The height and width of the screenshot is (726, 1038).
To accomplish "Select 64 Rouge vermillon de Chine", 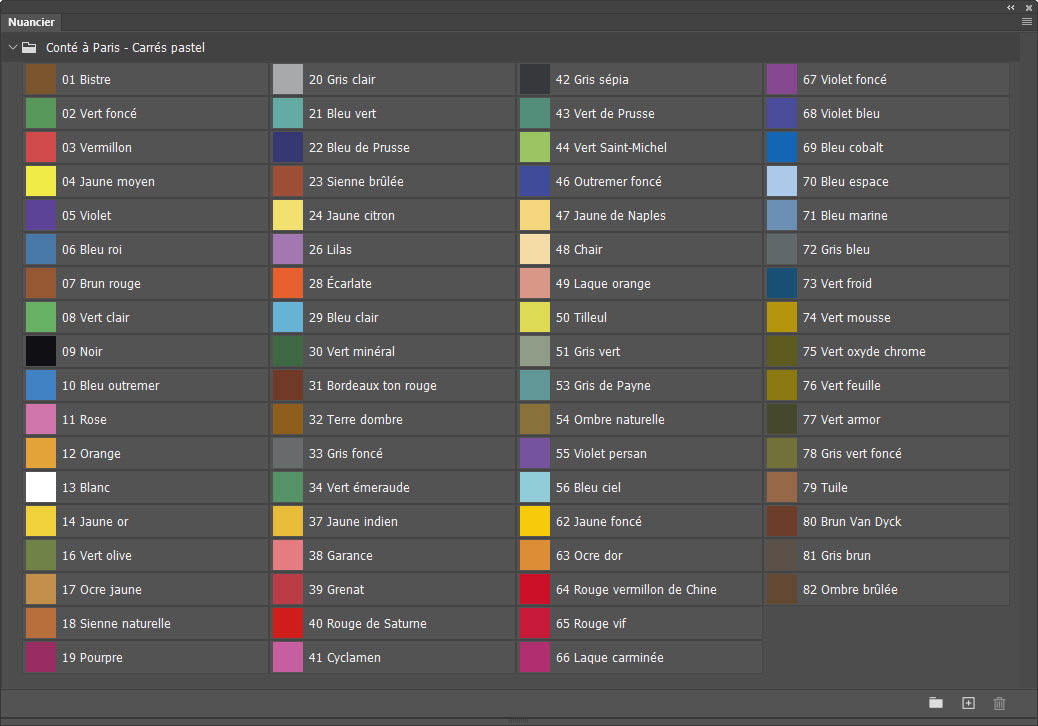I will [535, 590].
